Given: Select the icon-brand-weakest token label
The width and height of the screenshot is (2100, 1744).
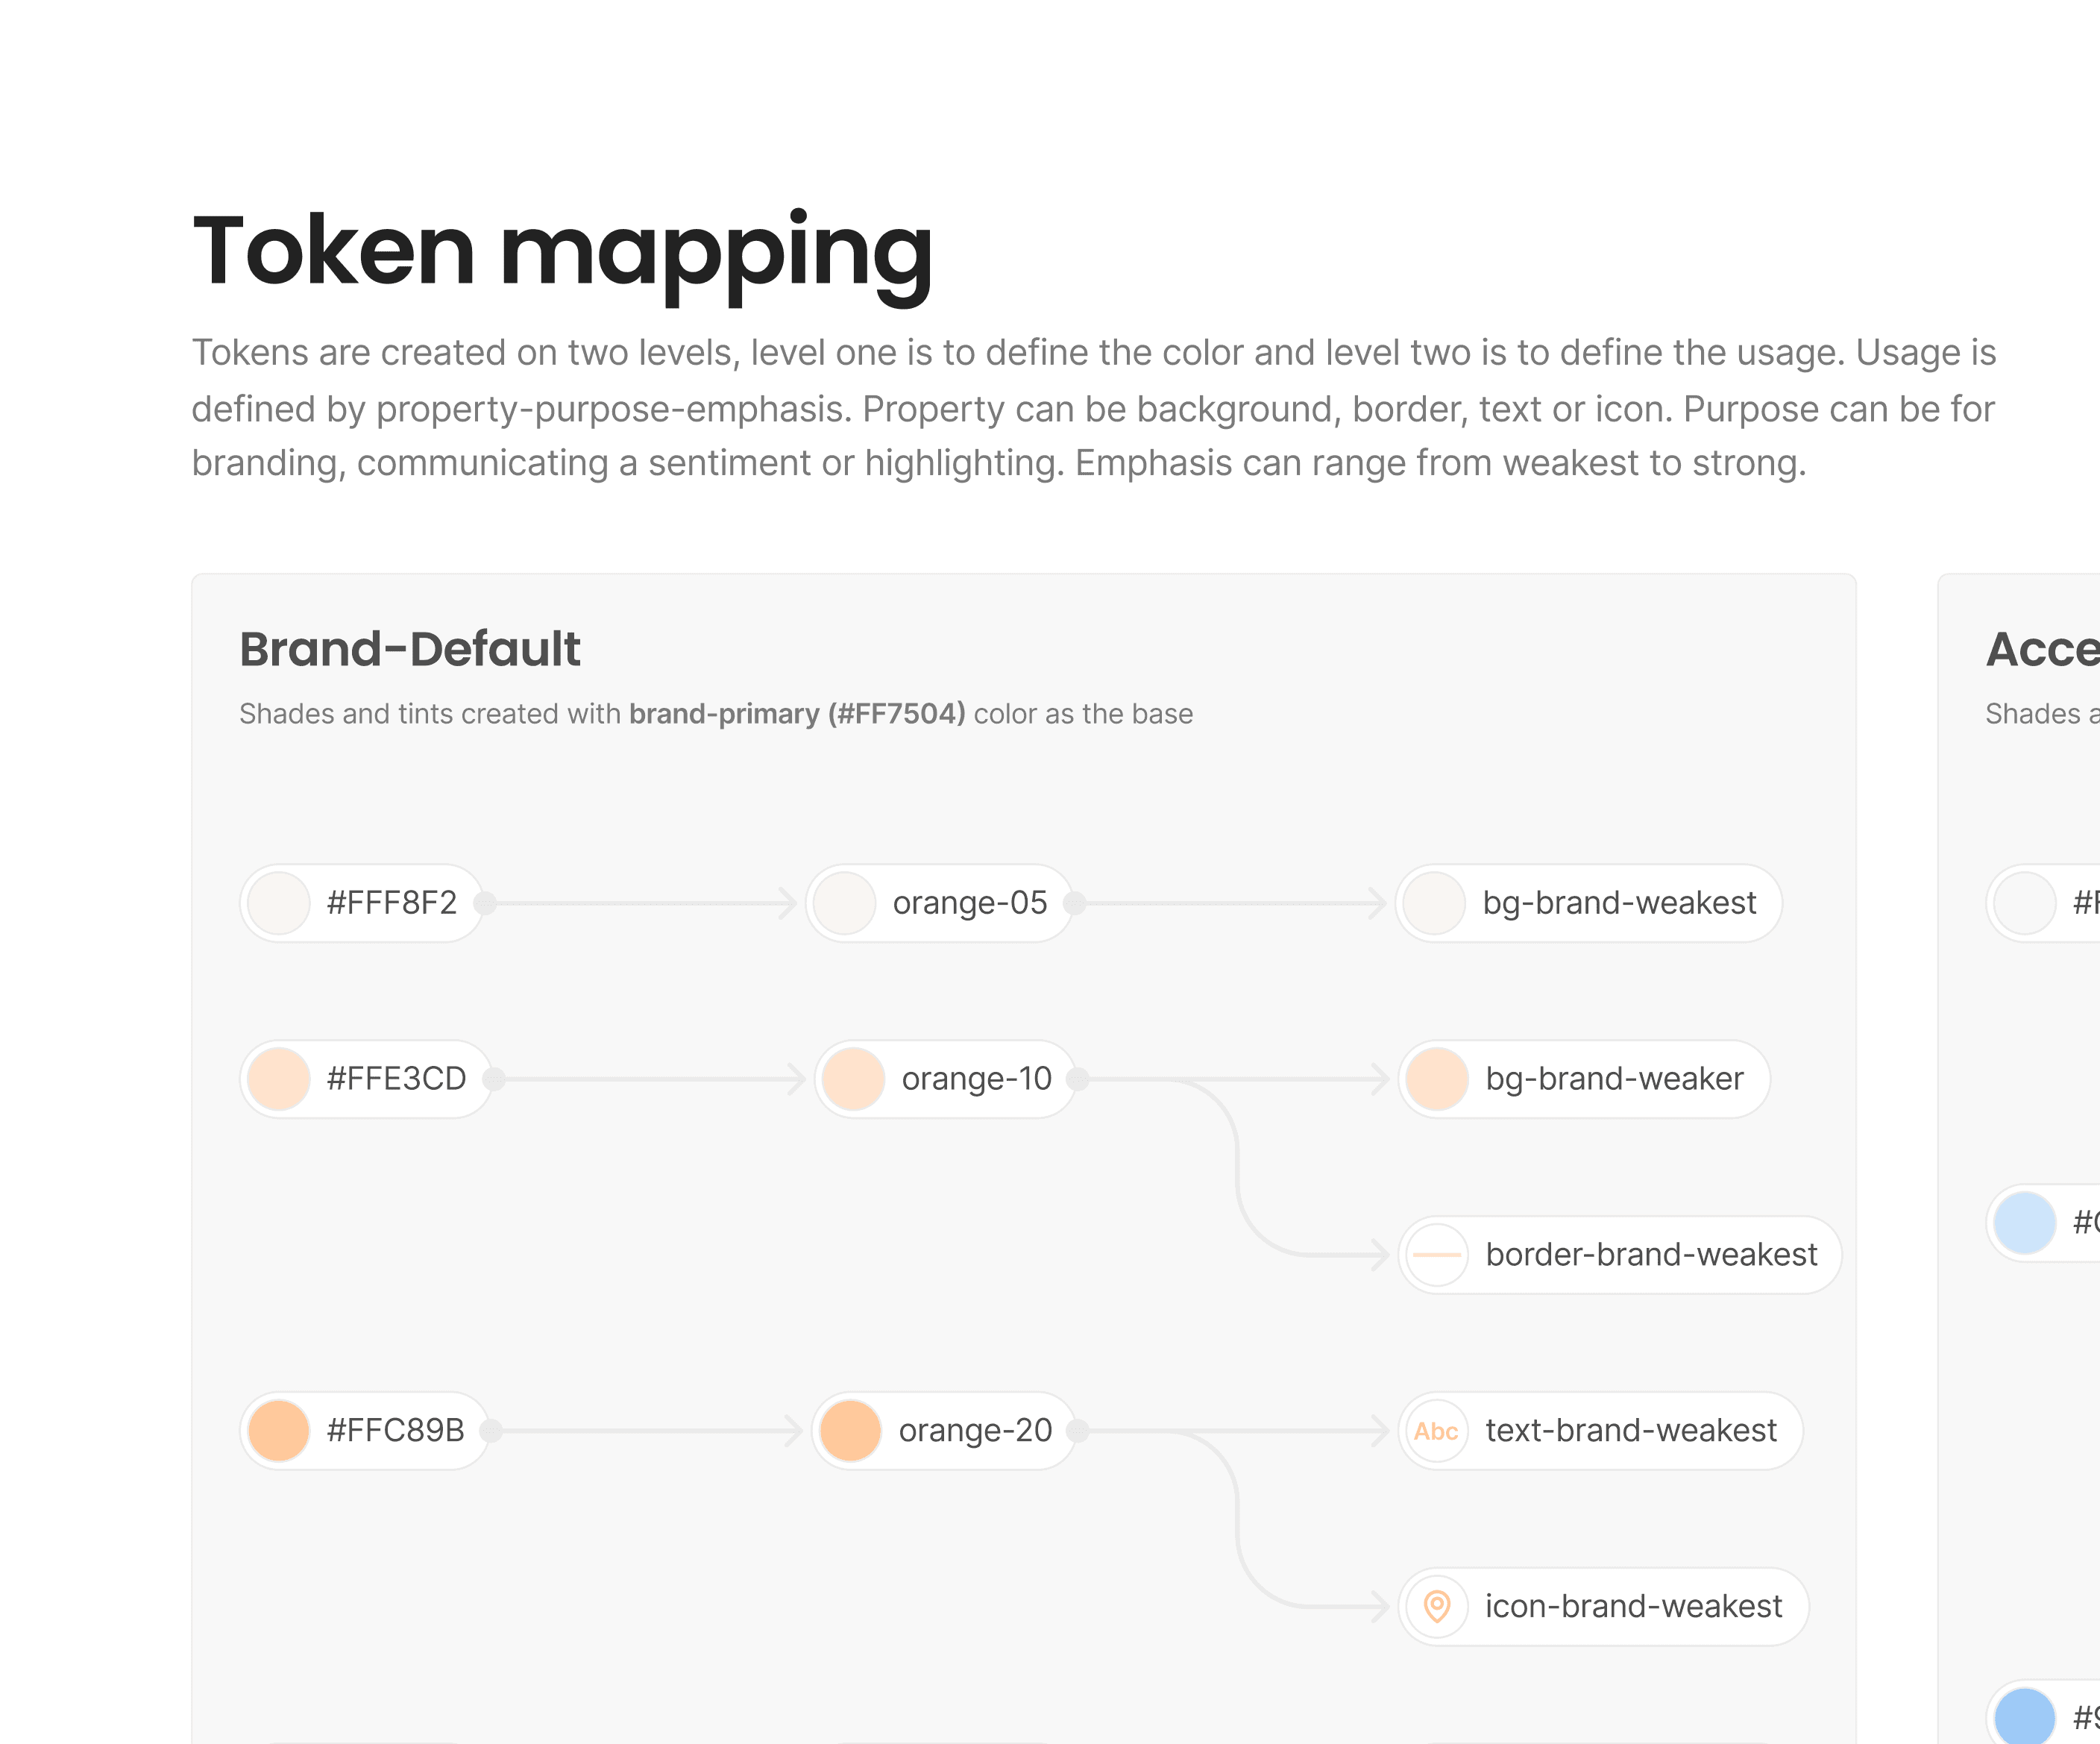Looking at the screenshot, I should pyautogui.click(x=1633, y=1607).
